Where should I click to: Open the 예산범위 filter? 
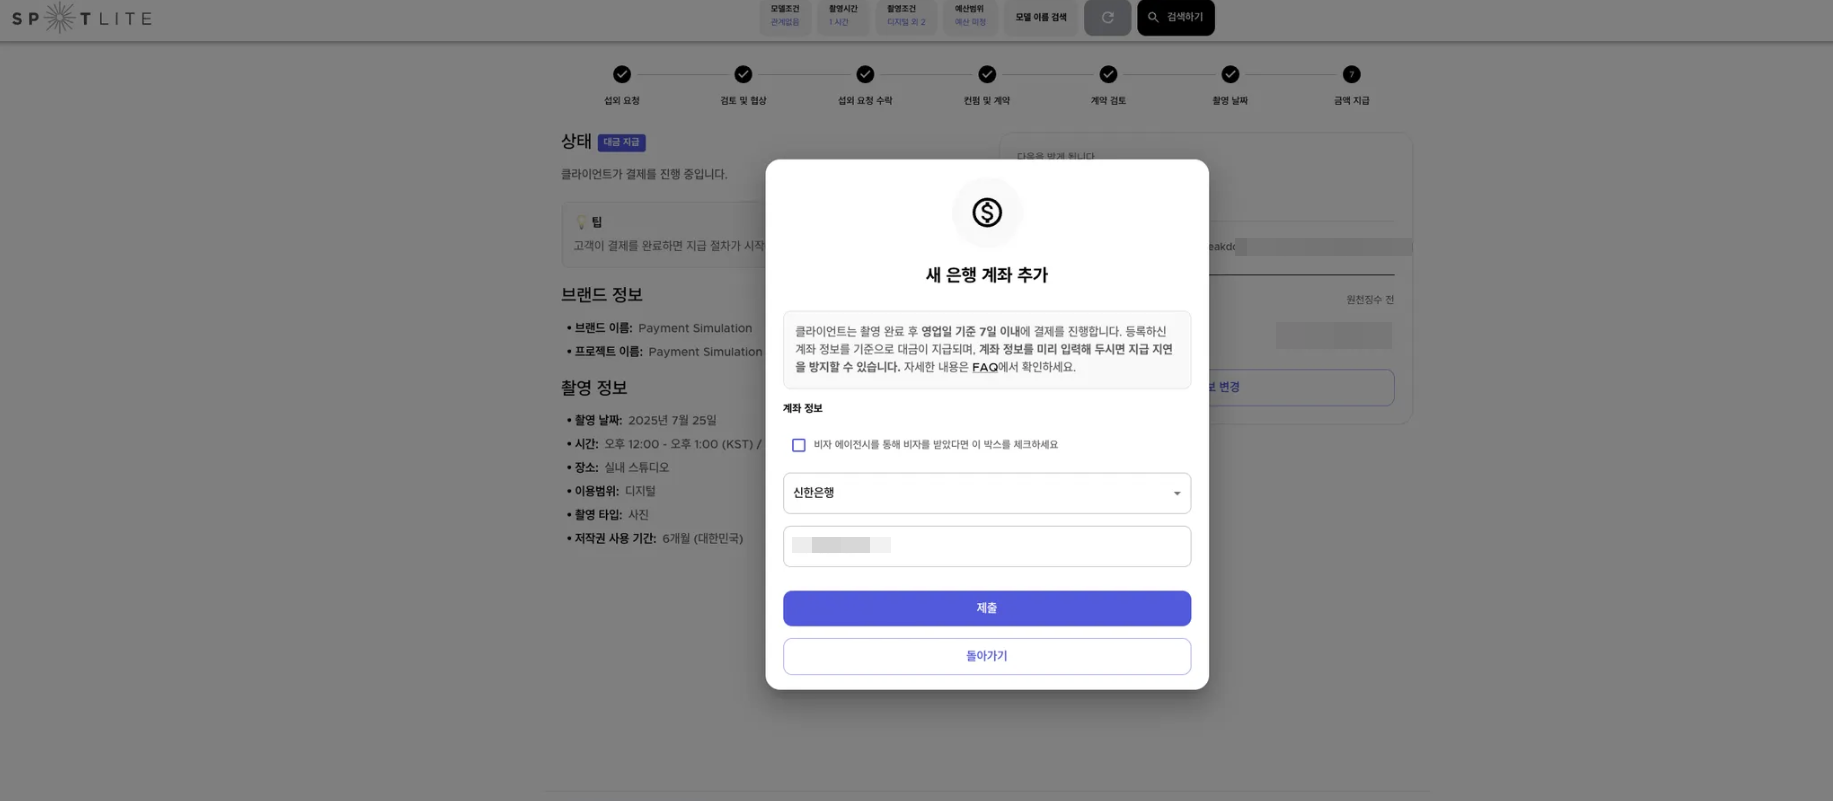pos(970,17)
